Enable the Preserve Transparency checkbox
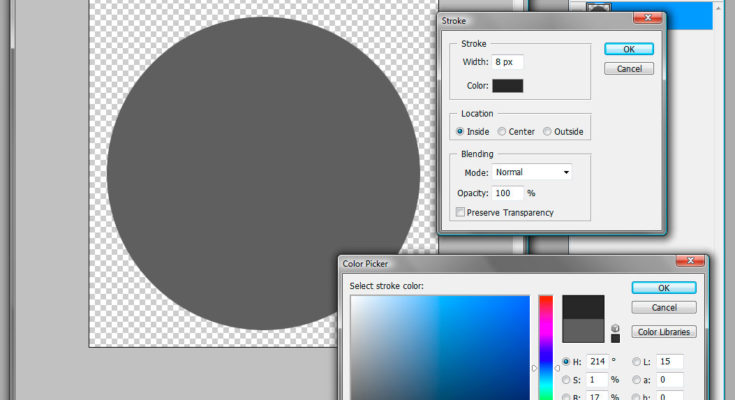 pyautogui.click(x=460, y=212)
